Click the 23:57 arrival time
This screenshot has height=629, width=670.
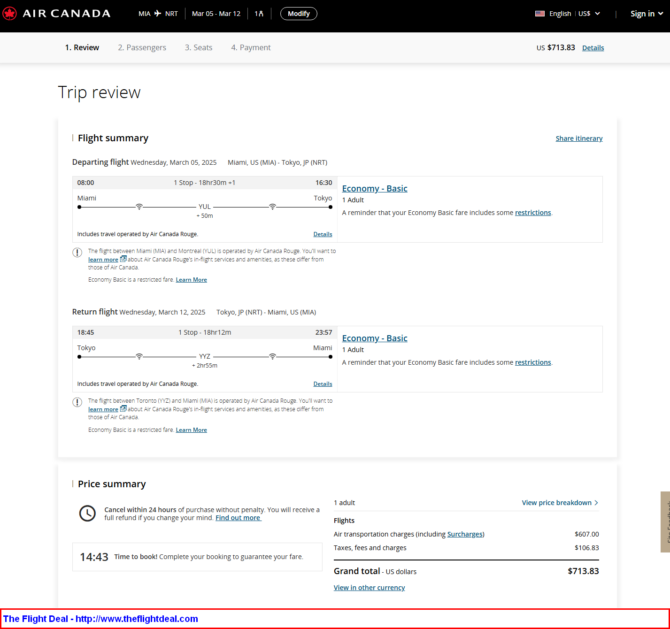(323, 332)
